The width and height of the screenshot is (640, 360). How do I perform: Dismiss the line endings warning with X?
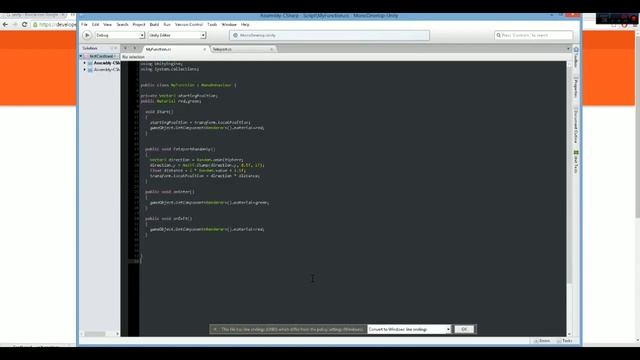[215, 329]
